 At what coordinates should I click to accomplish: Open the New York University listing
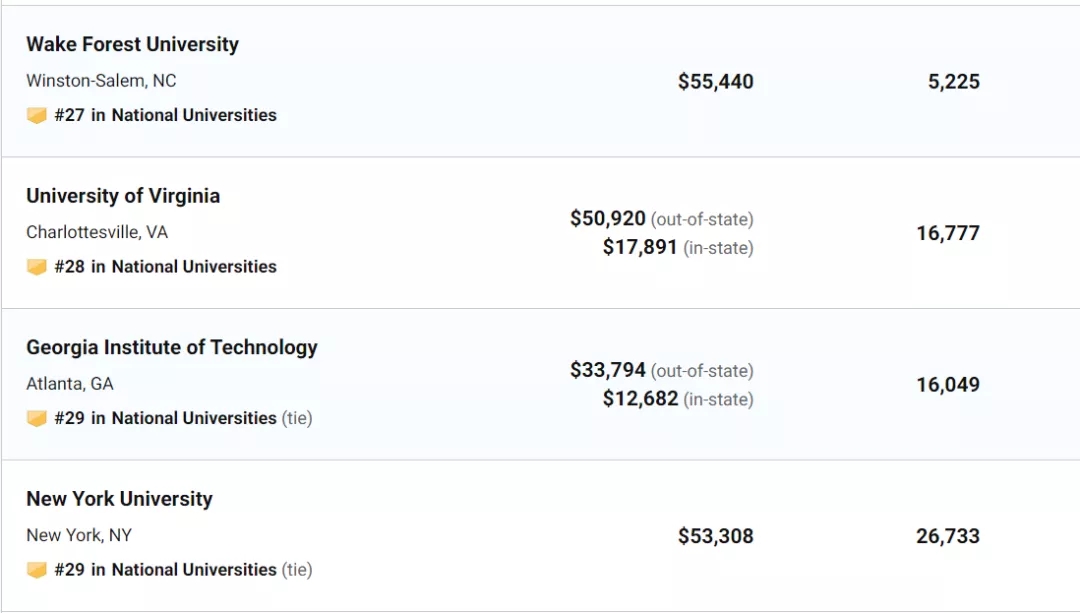click(x=119, y=499)
